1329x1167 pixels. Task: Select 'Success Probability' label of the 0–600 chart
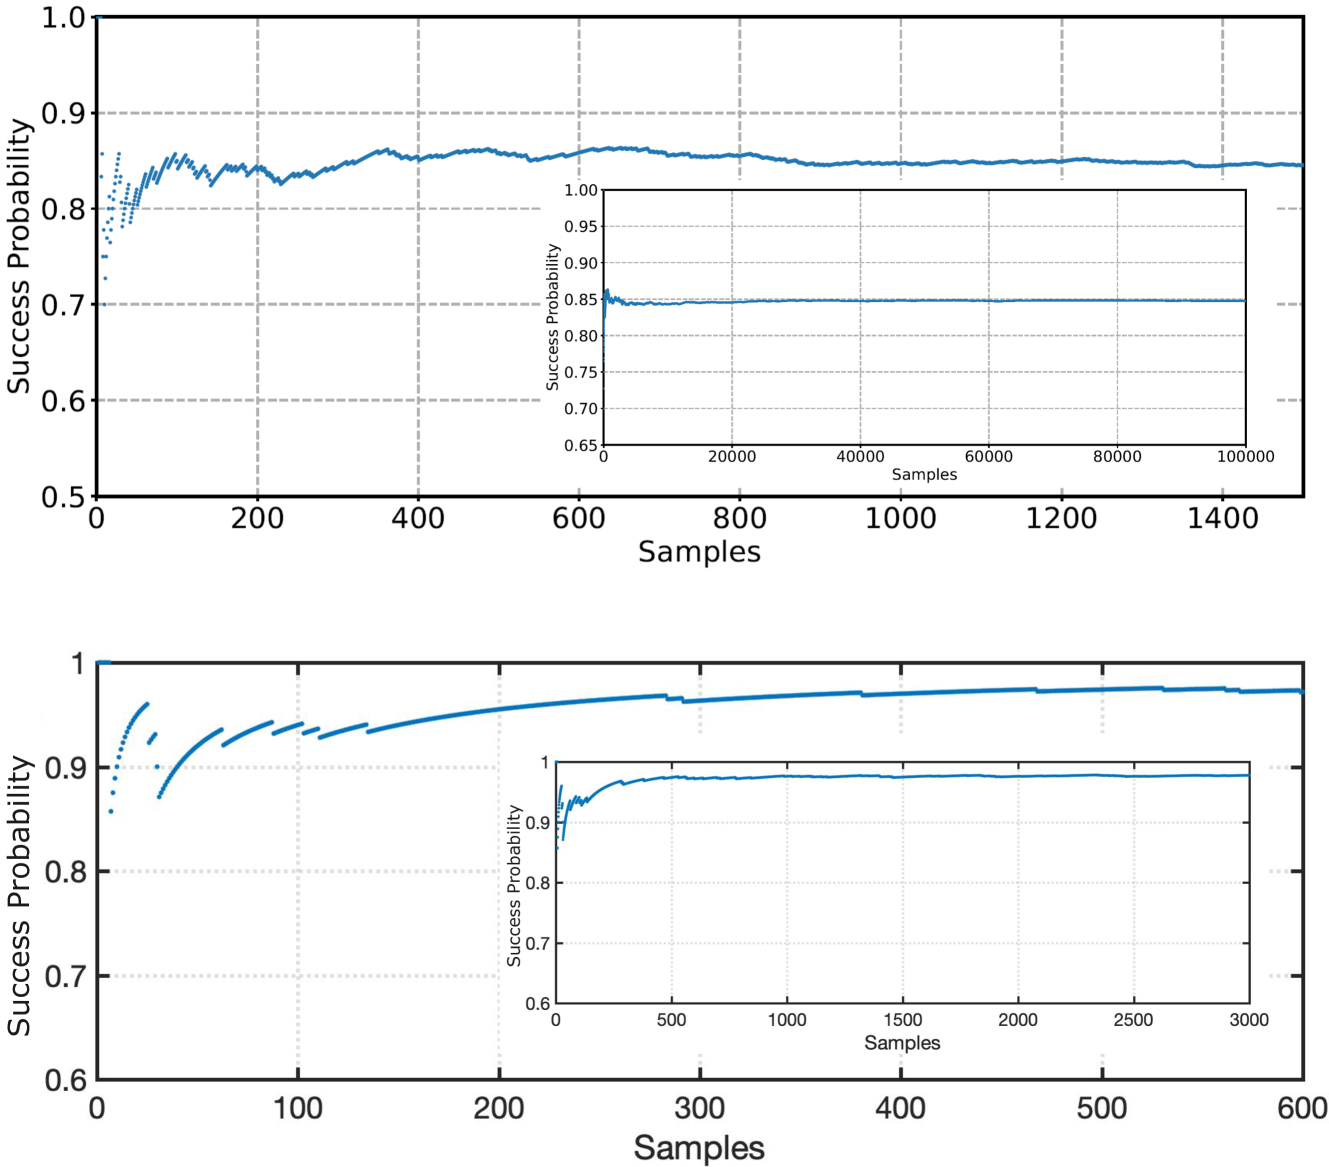coord(19,895)
